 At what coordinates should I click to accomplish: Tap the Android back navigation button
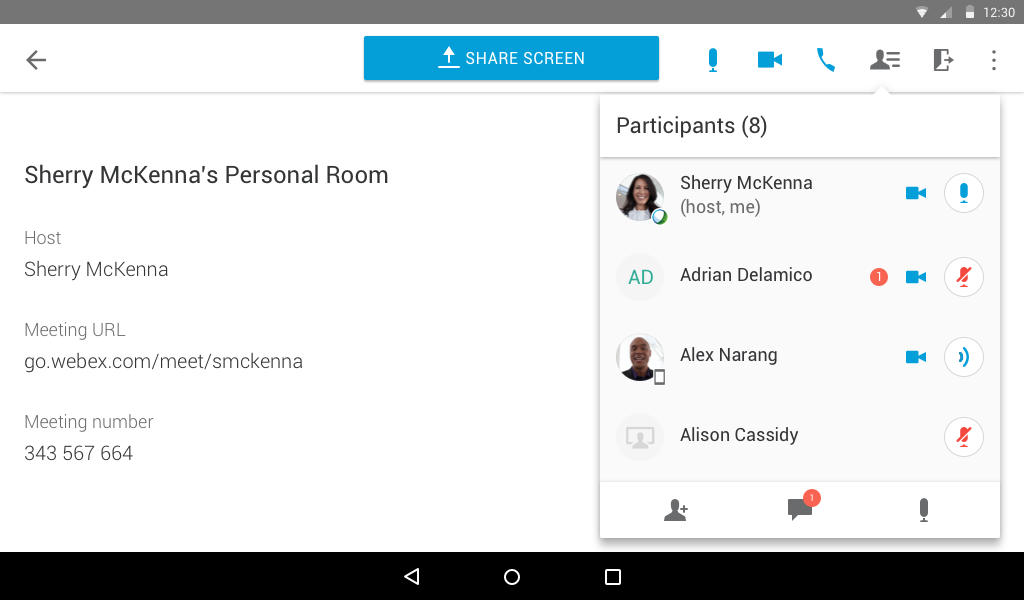411,576
